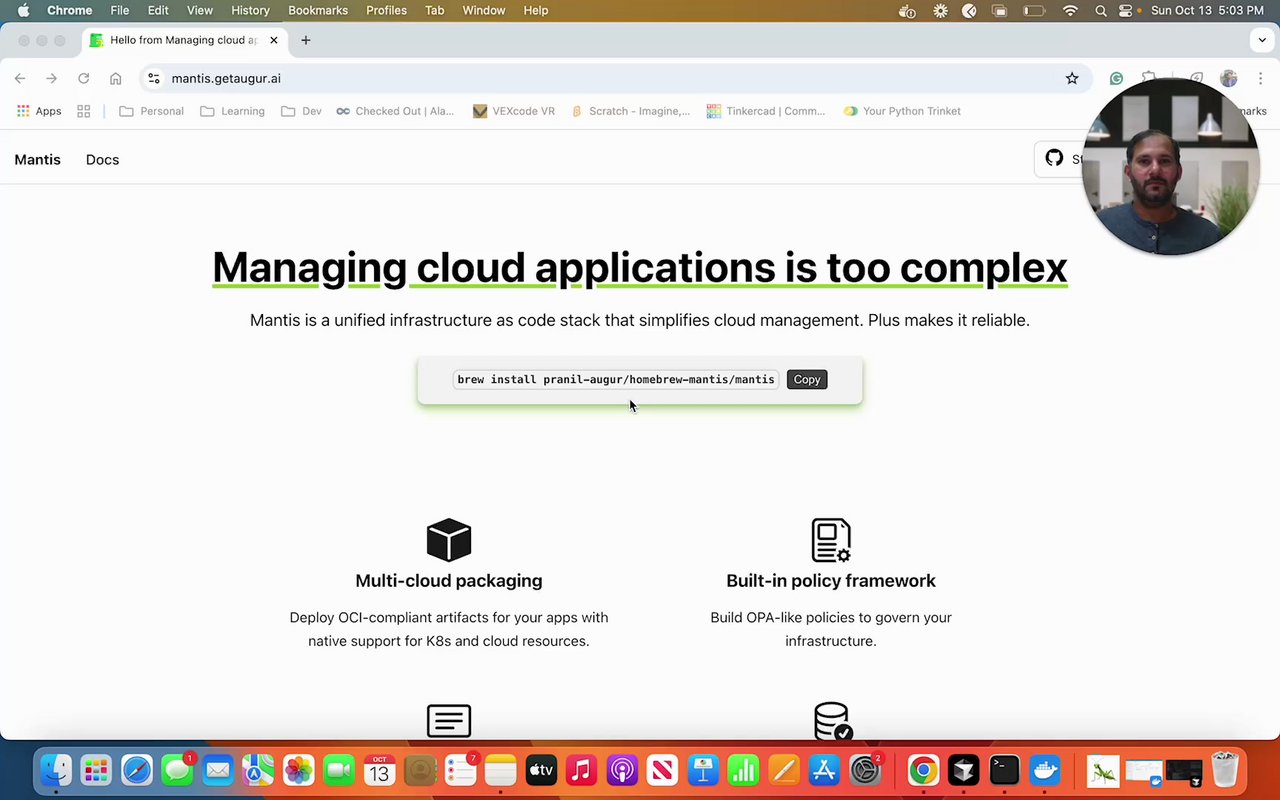Expand the tab search dropdown arrow
This screenshot has width=1280, height=800.
pos(1262,40)
